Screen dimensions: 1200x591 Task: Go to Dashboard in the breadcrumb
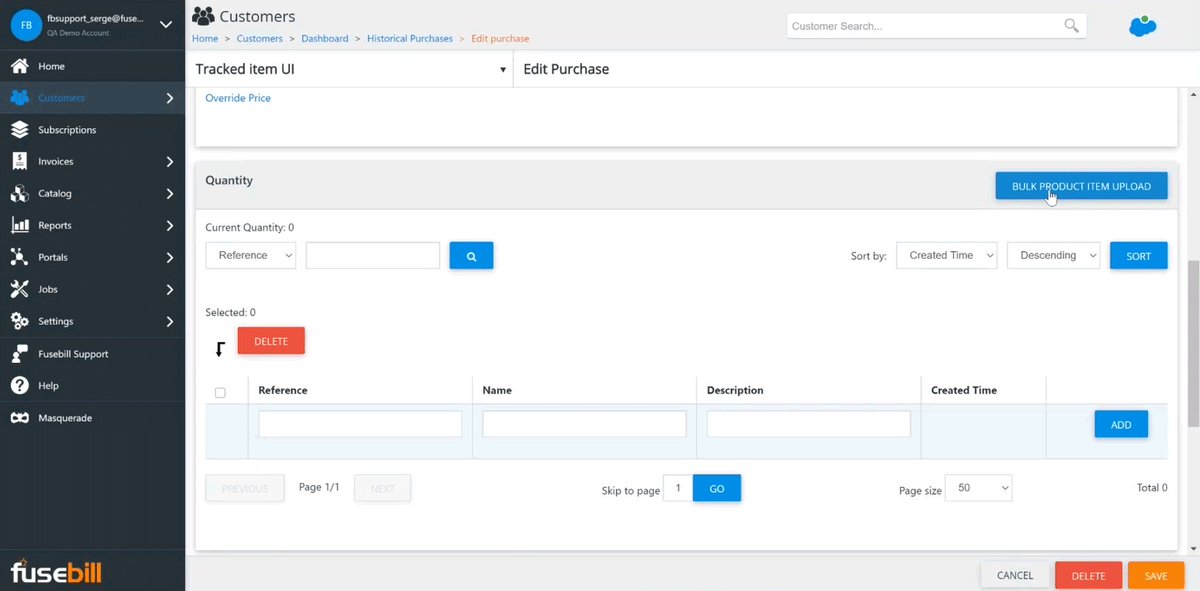[x=325, y=38]
